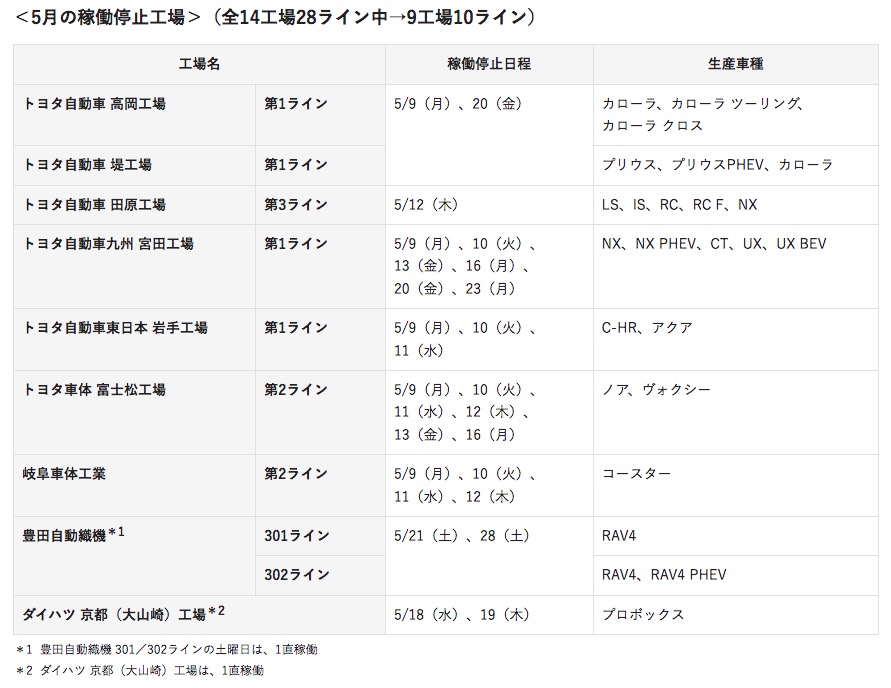Click the RAV4、RAV4 PHEV cell

(x=736, y=576)
